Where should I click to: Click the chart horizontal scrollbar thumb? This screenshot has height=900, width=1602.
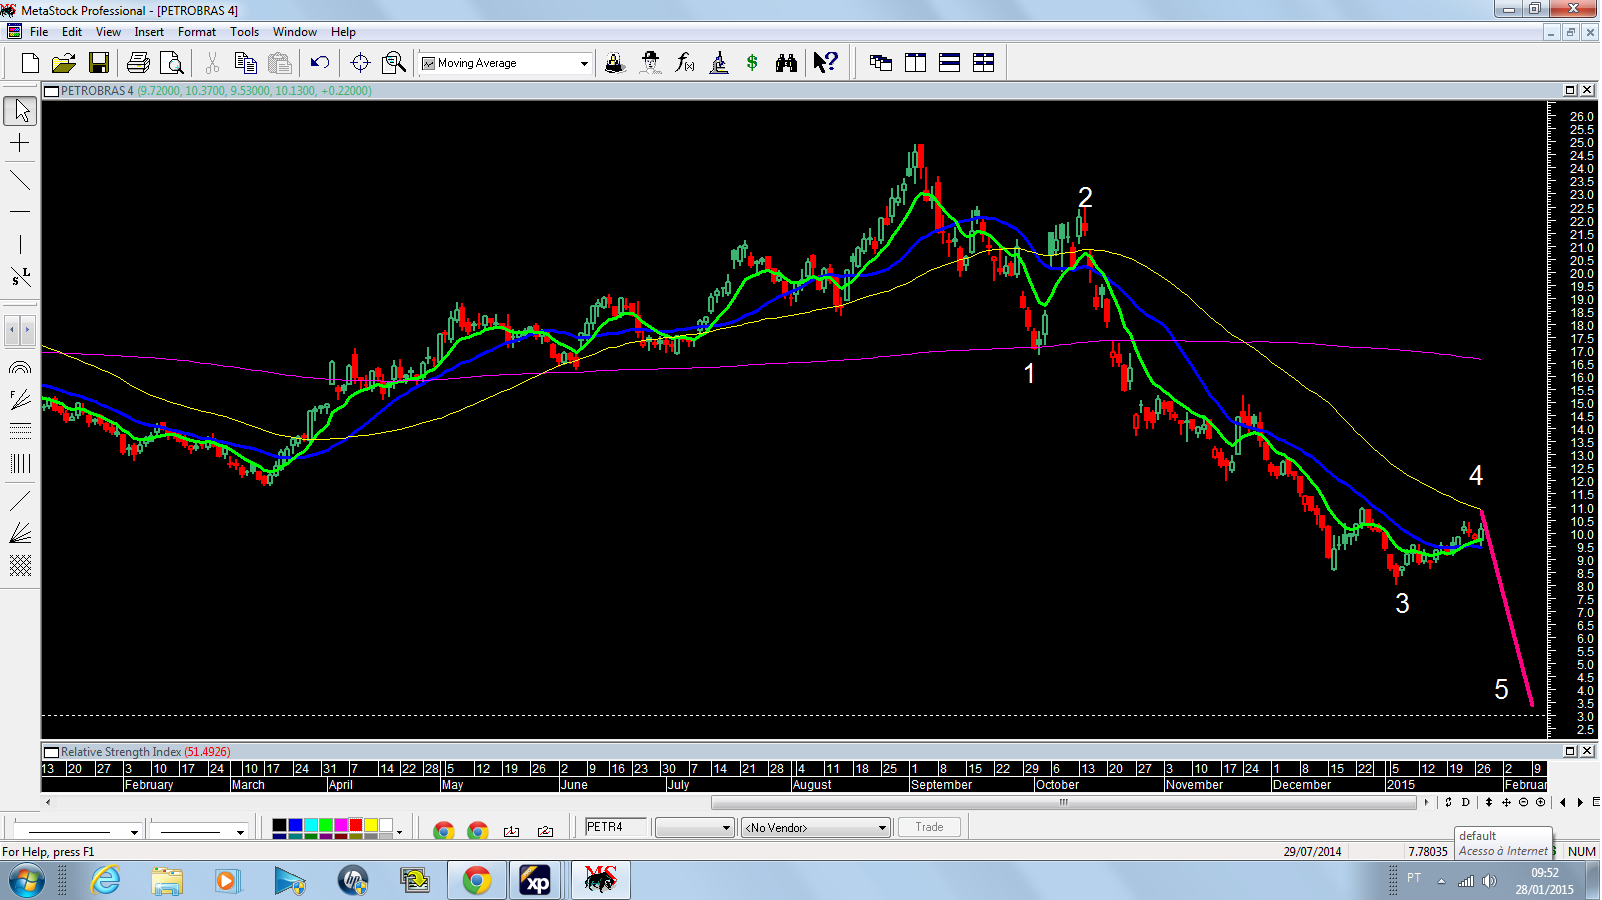[1063, 802]
